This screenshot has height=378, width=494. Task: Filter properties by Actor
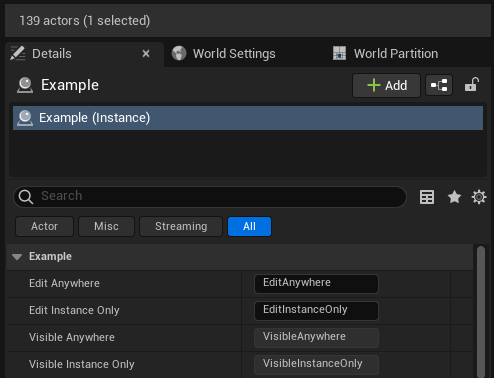click(44, 227)
